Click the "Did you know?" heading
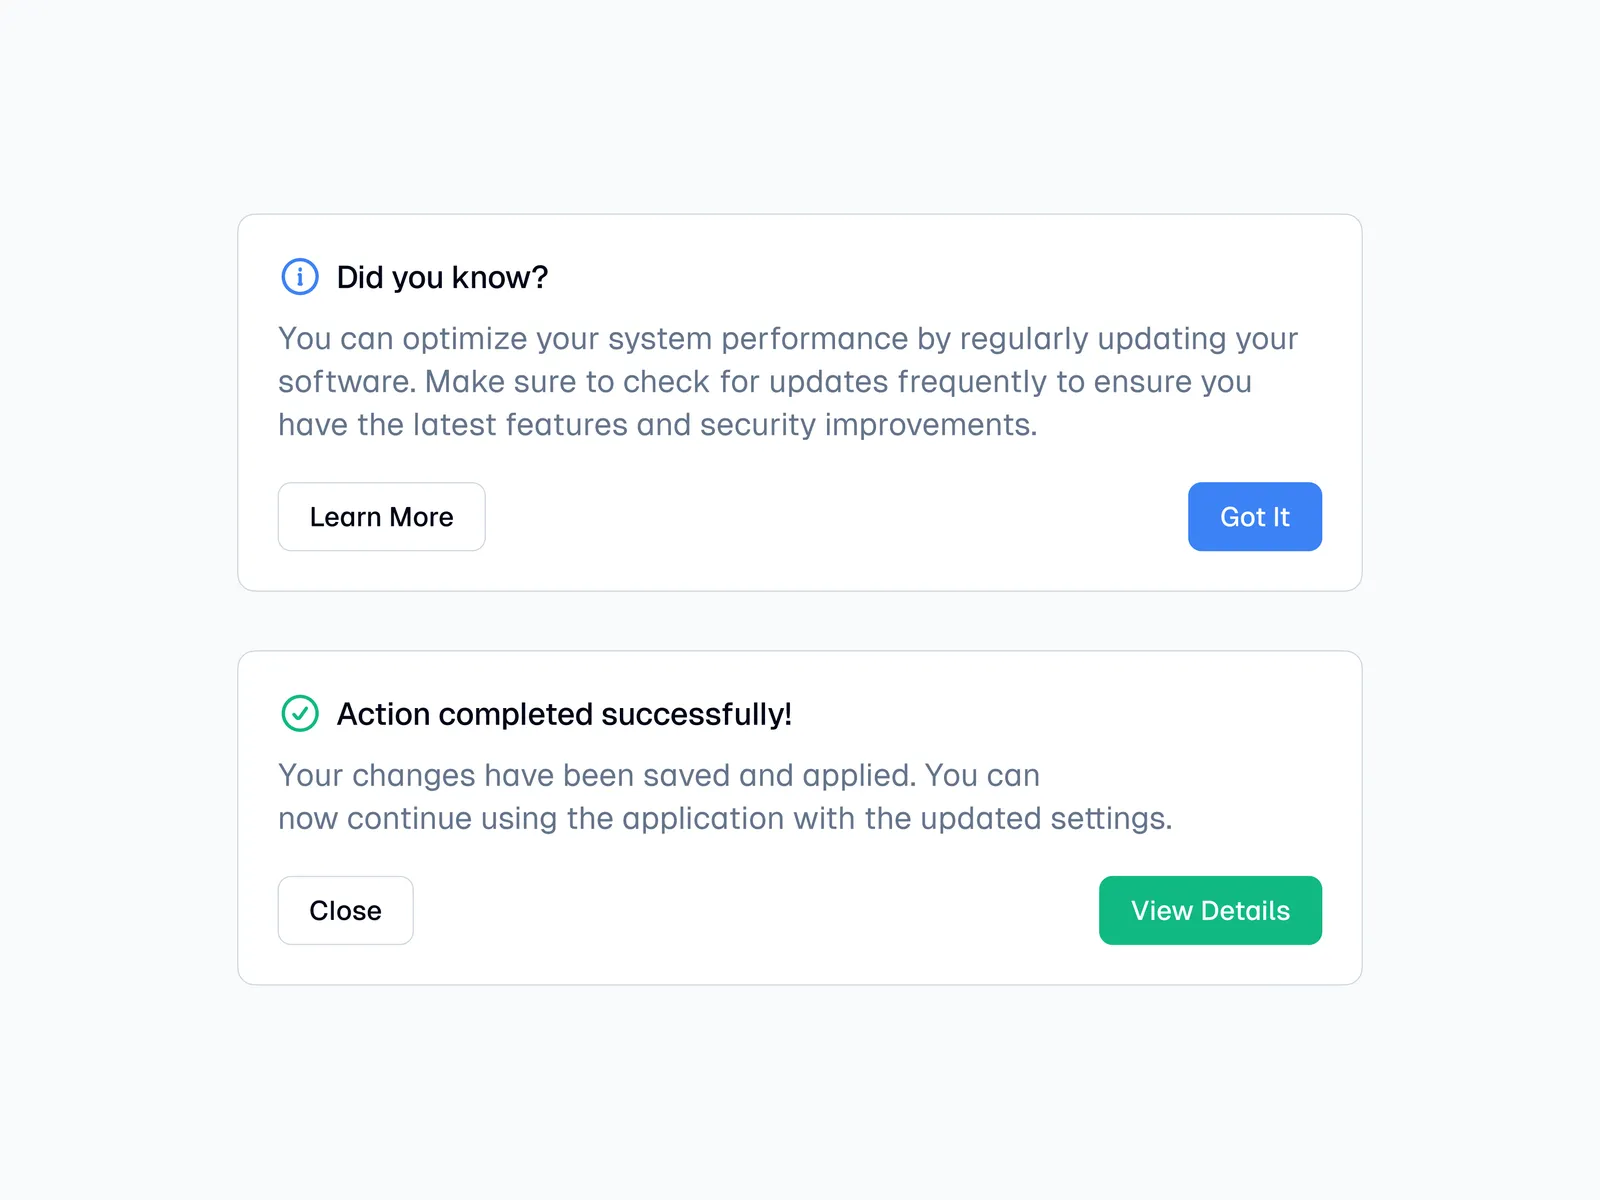 click(x=442, y=277)
